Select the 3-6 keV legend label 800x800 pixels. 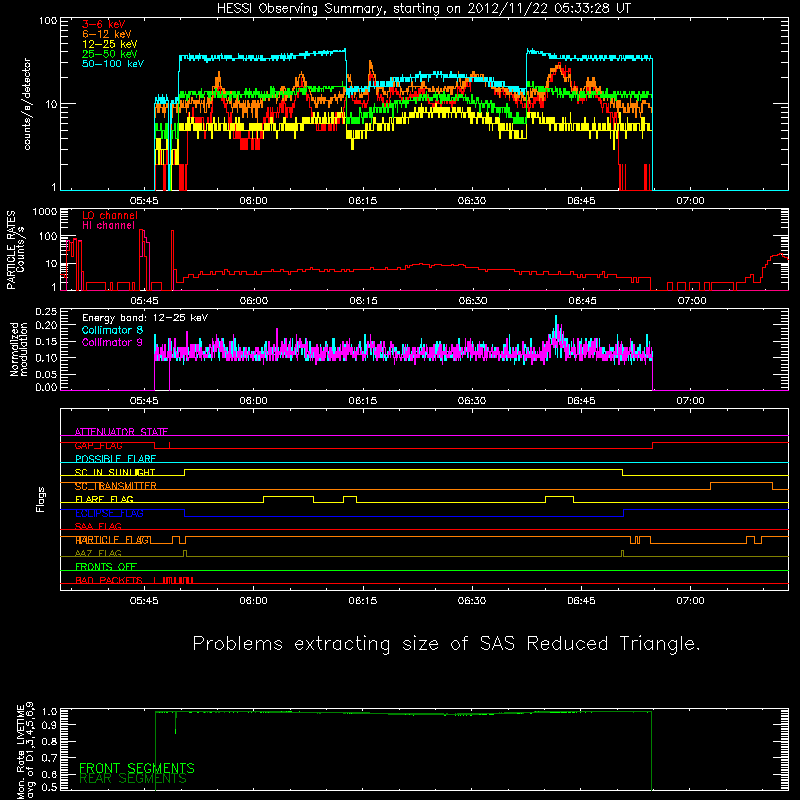[104, 24]
